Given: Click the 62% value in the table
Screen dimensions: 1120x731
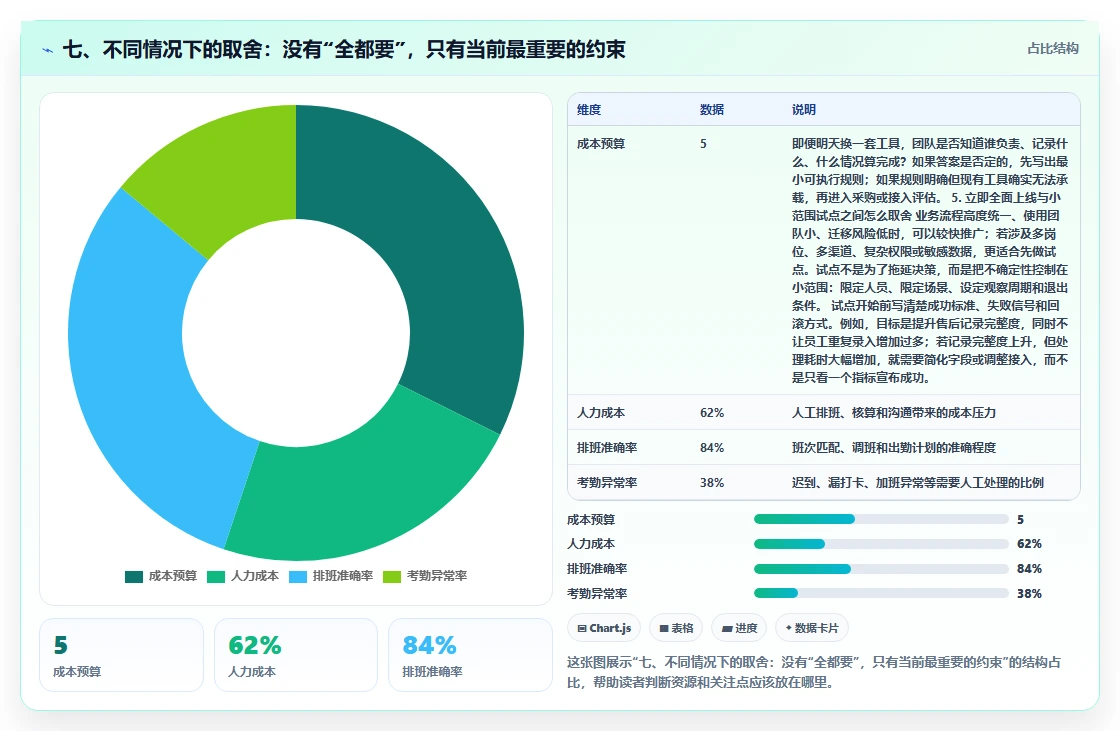Looking at the screenshot, I should click(711, 412).
